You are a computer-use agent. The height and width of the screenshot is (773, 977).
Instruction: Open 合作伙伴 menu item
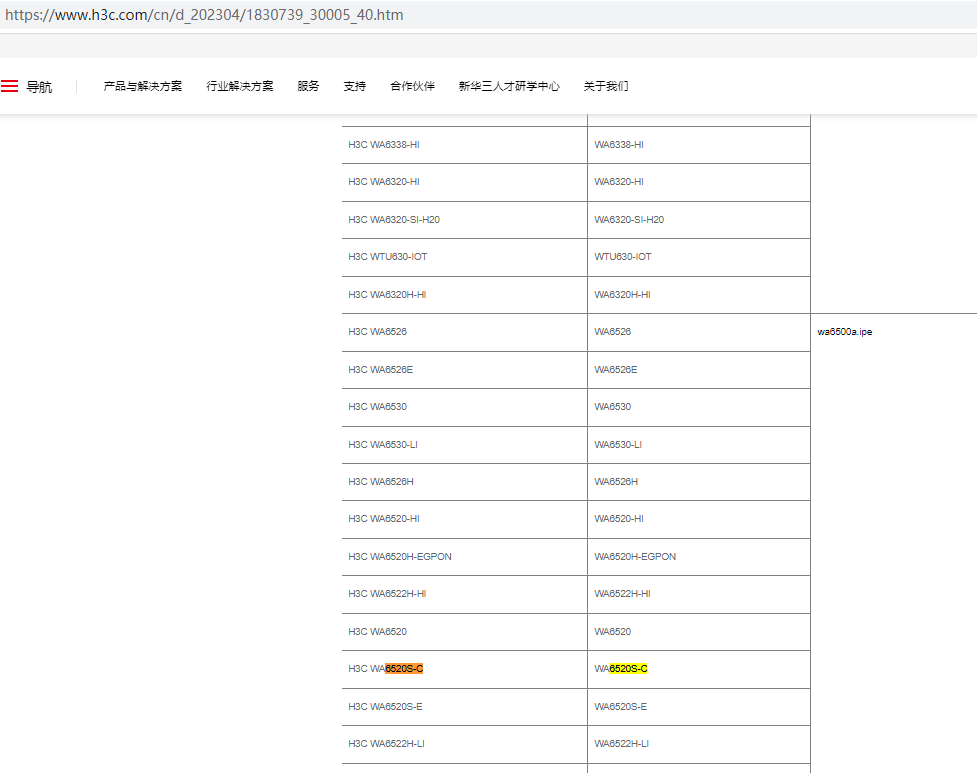coord(412,86)
